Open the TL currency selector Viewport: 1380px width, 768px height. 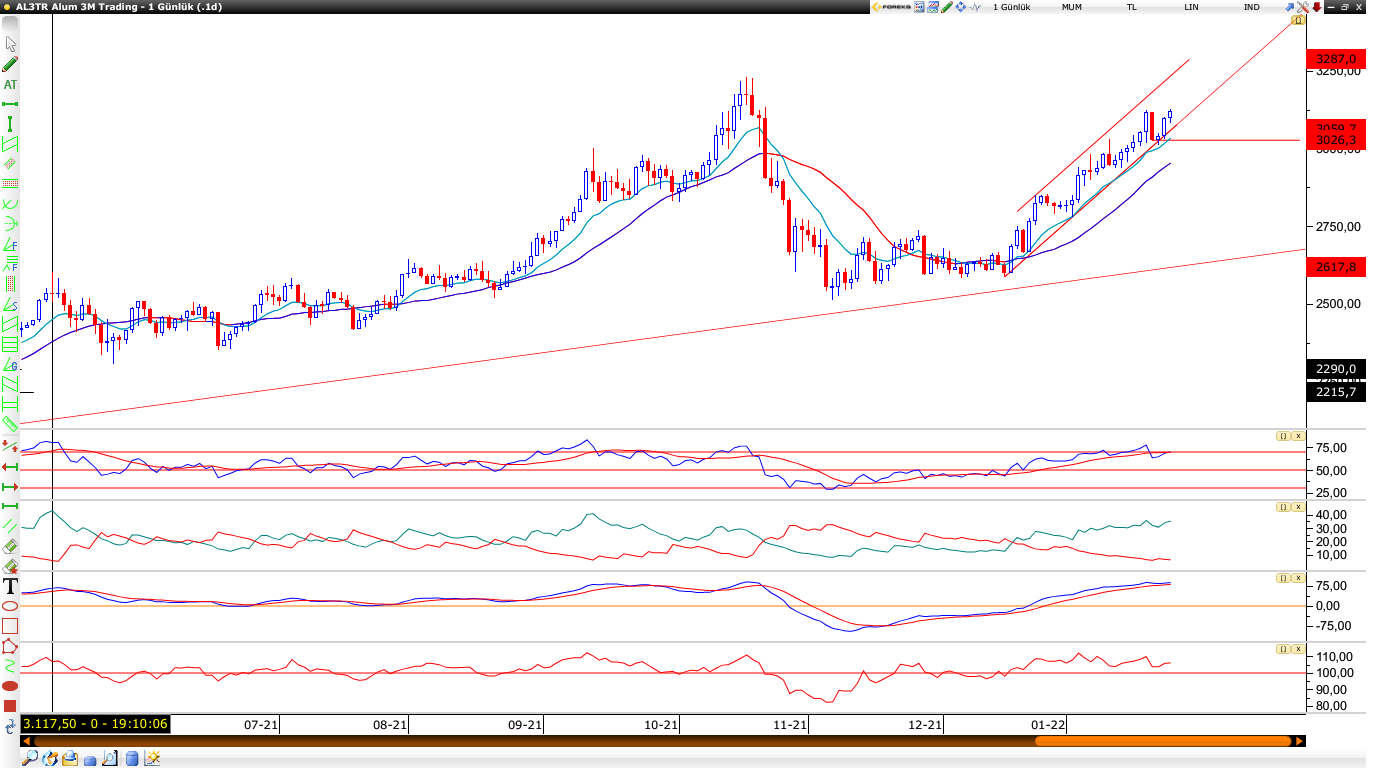1132,7
